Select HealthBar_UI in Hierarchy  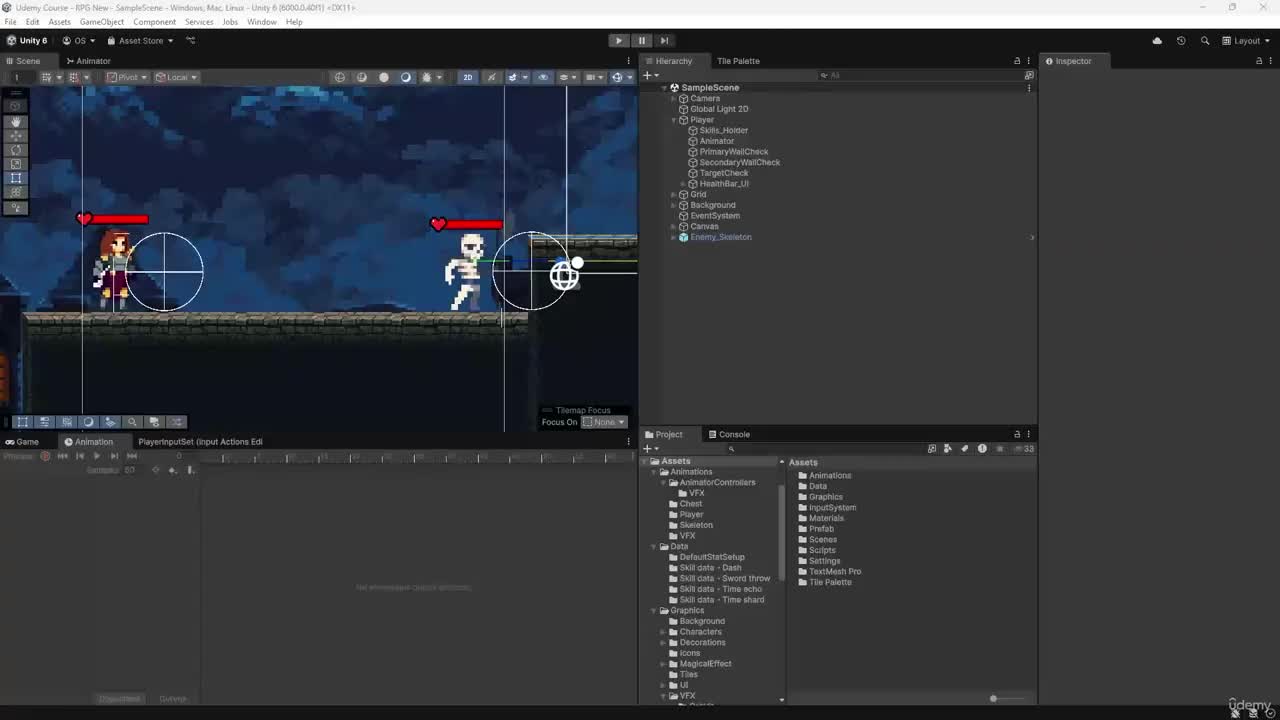pyautogui.click(x=723, y=184)
